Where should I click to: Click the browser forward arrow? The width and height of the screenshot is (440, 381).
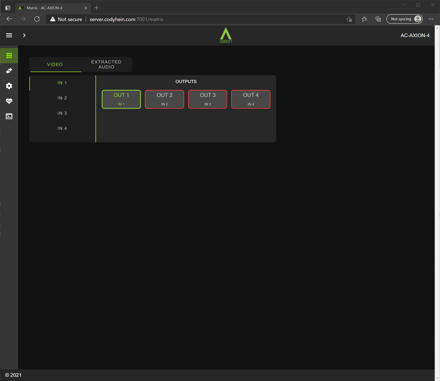(23, 19)
